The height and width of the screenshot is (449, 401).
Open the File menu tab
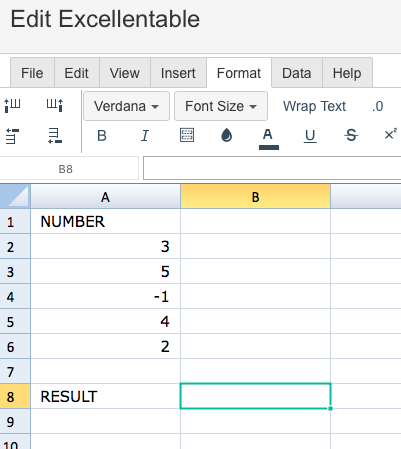32,73
